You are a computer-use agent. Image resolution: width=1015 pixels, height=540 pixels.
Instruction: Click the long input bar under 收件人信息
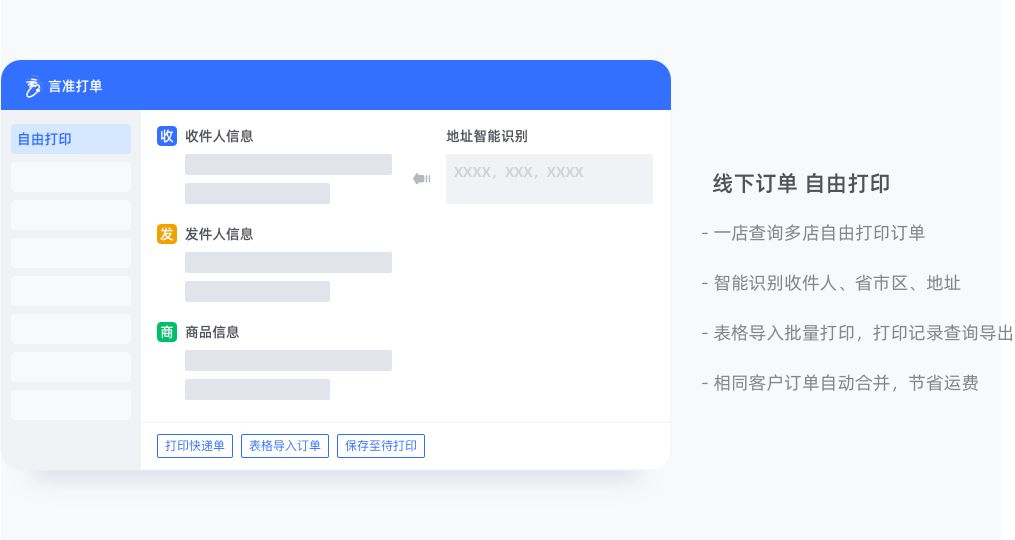288,164
